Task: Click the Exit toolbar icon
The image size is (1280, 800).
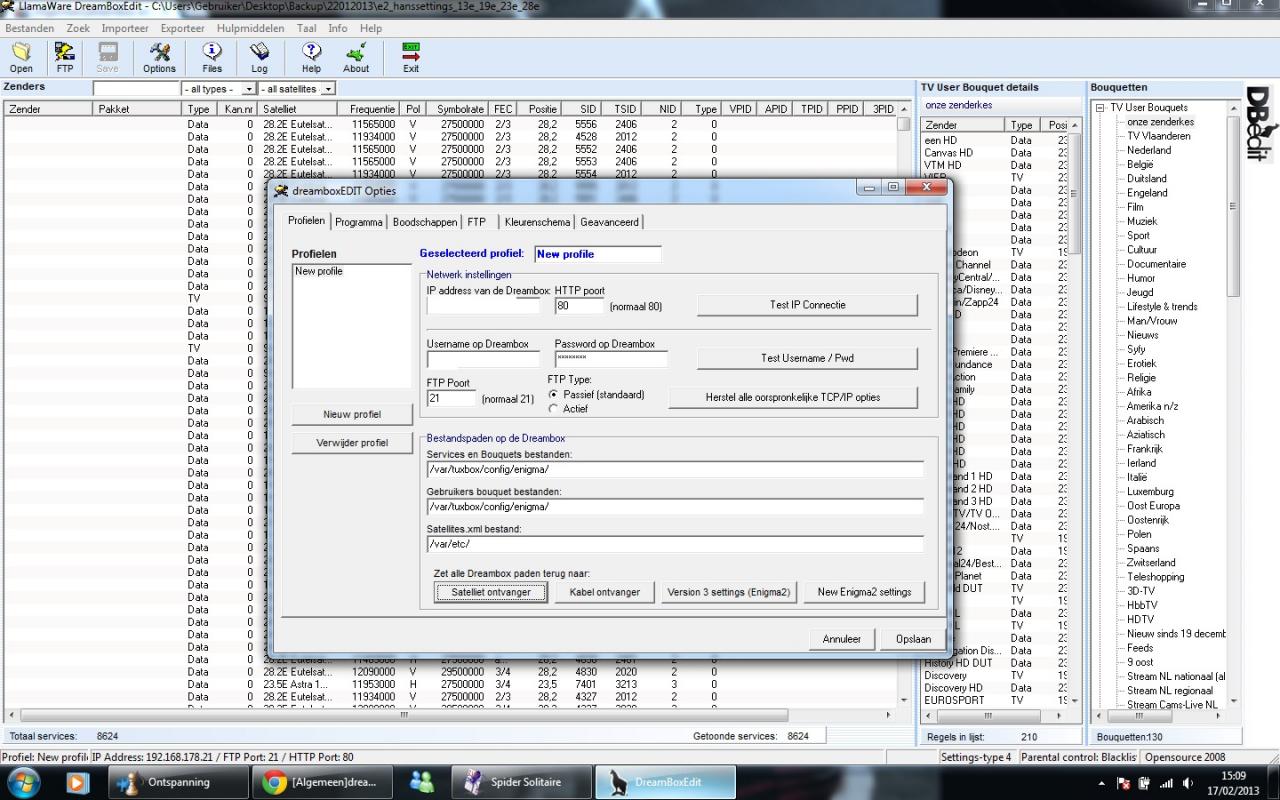Action: [x=411, y=57]
